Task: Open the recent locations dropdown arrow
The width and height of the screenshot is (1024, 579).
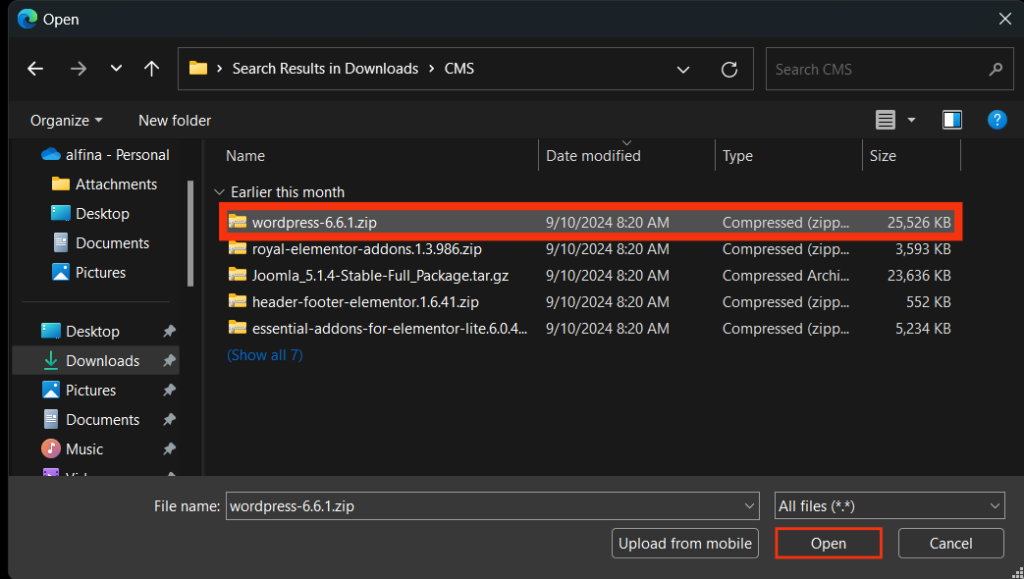Action: [x=116, y=69]
